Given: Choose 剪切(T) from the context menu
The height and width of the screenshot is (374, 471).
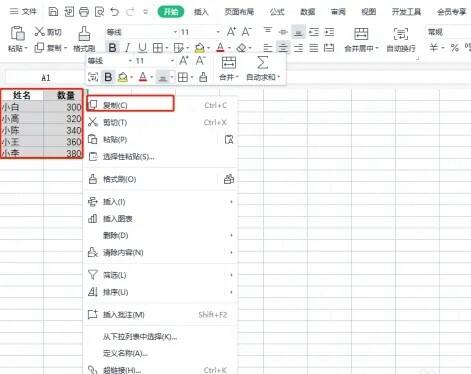Looking at the screenshot, I should [161, 122].
